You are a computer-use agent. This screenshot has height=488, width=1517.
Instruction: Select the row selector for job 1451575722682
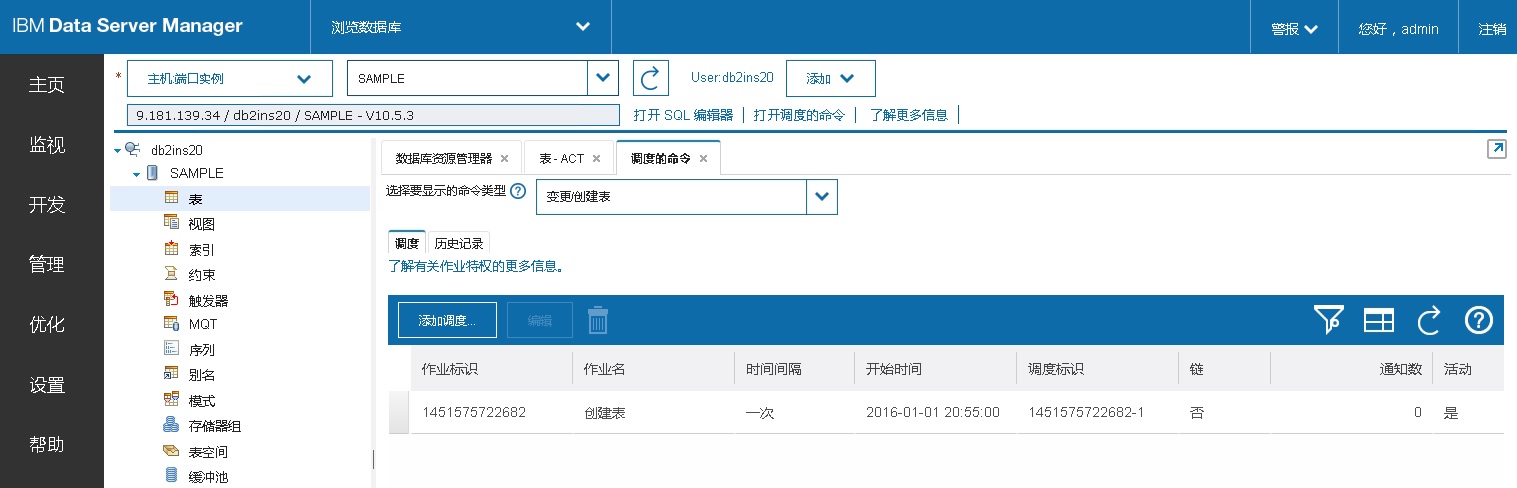398,412
